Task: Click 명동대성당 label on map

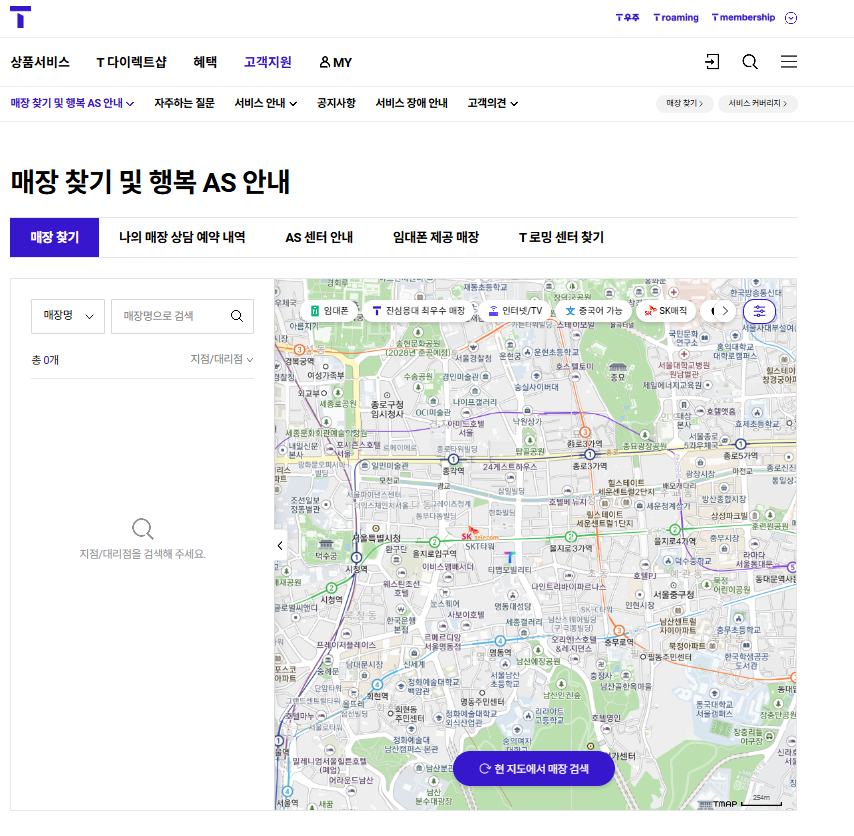Action: click(512, 606)
